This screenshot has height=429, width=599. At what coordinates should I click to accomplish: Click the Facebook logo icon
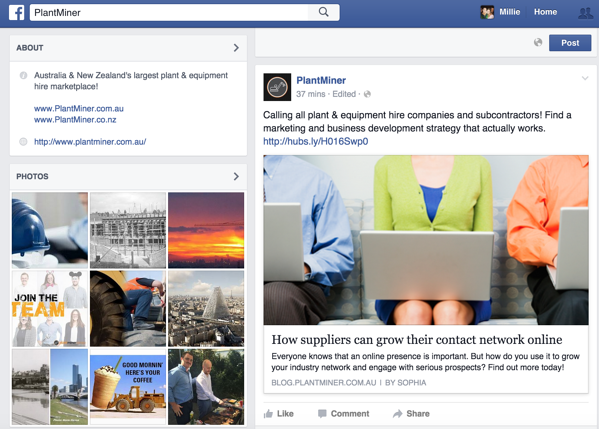pos(16,12)
